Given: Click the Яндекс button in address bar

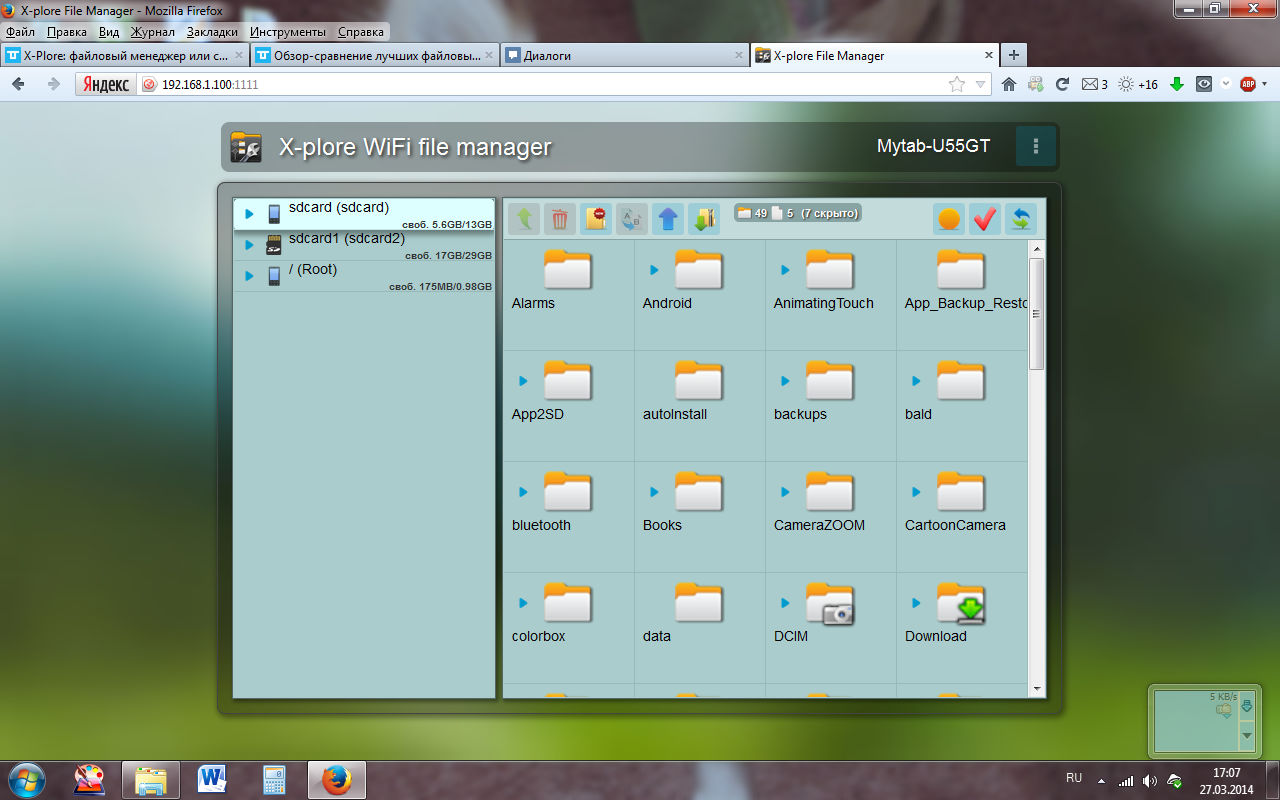Looking at the screenshot, I should (x=105, y=84).
